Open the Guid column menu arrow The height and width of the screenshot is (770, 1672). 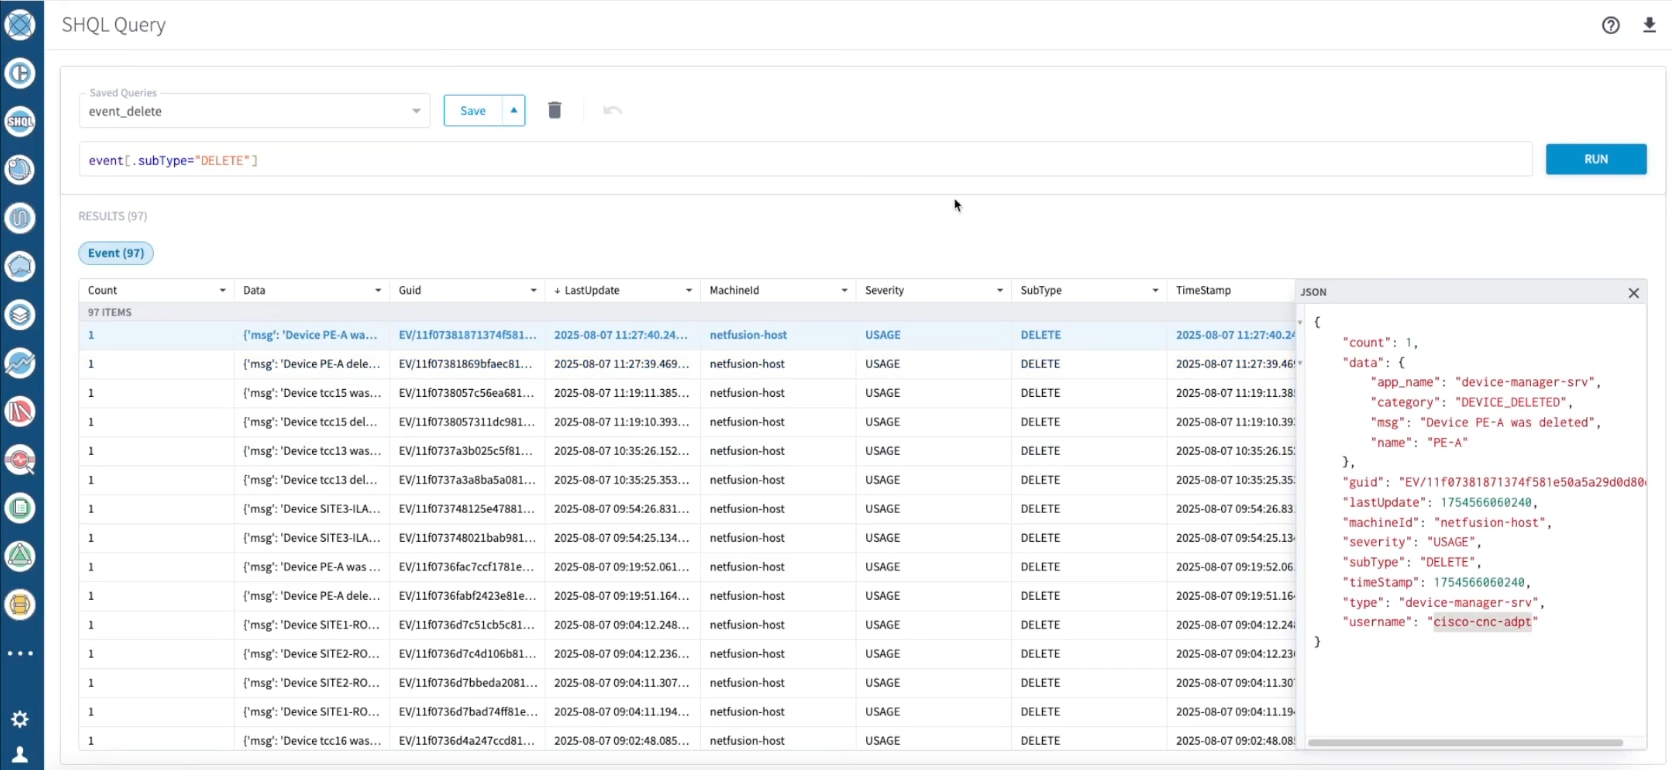[x=533, y=291]
